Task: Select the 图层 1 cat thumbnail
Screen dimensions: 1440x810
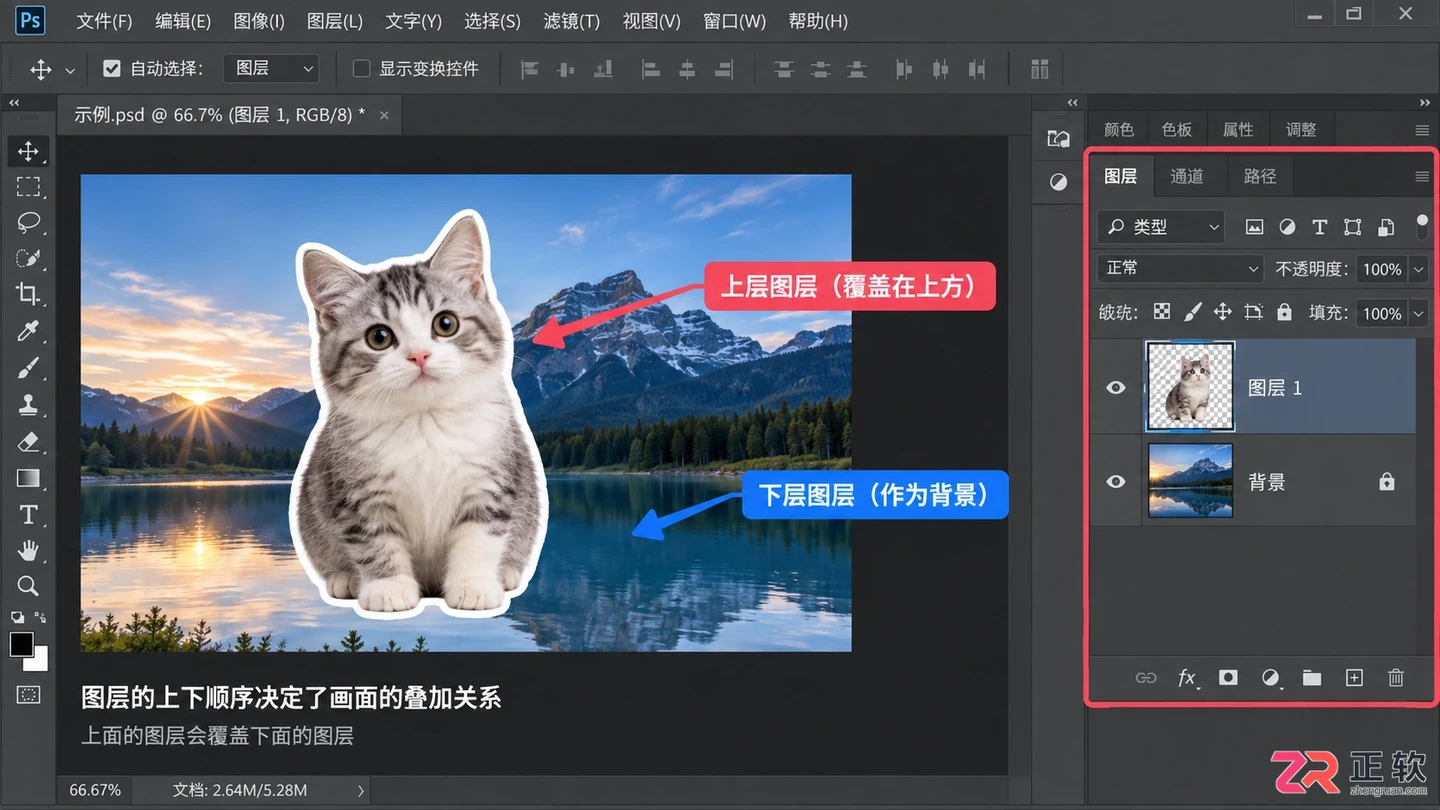Action: coord(1190,386)
